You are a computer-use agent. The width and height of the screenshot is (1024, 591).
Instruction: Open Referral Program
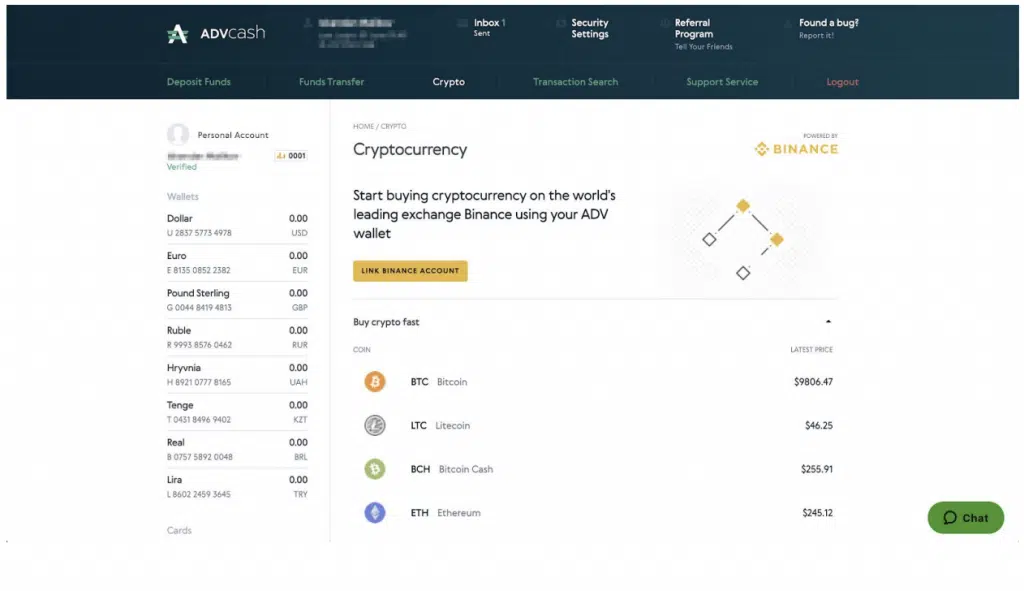694,28
